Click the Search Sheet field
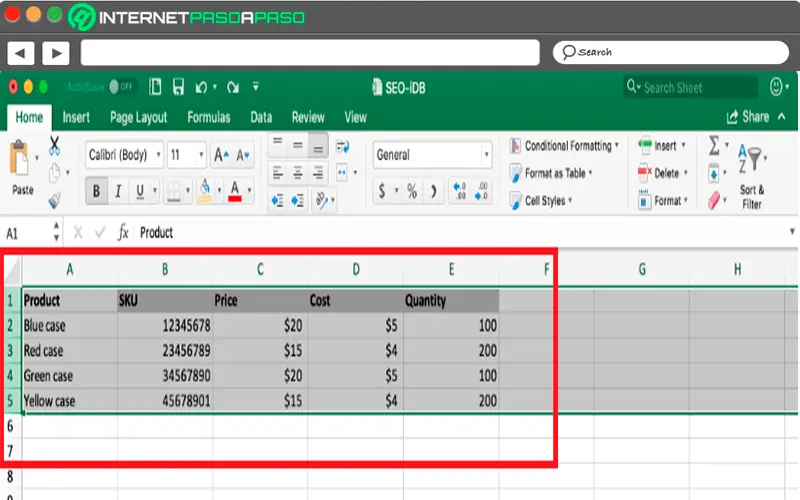 click(x=690, y=87)
